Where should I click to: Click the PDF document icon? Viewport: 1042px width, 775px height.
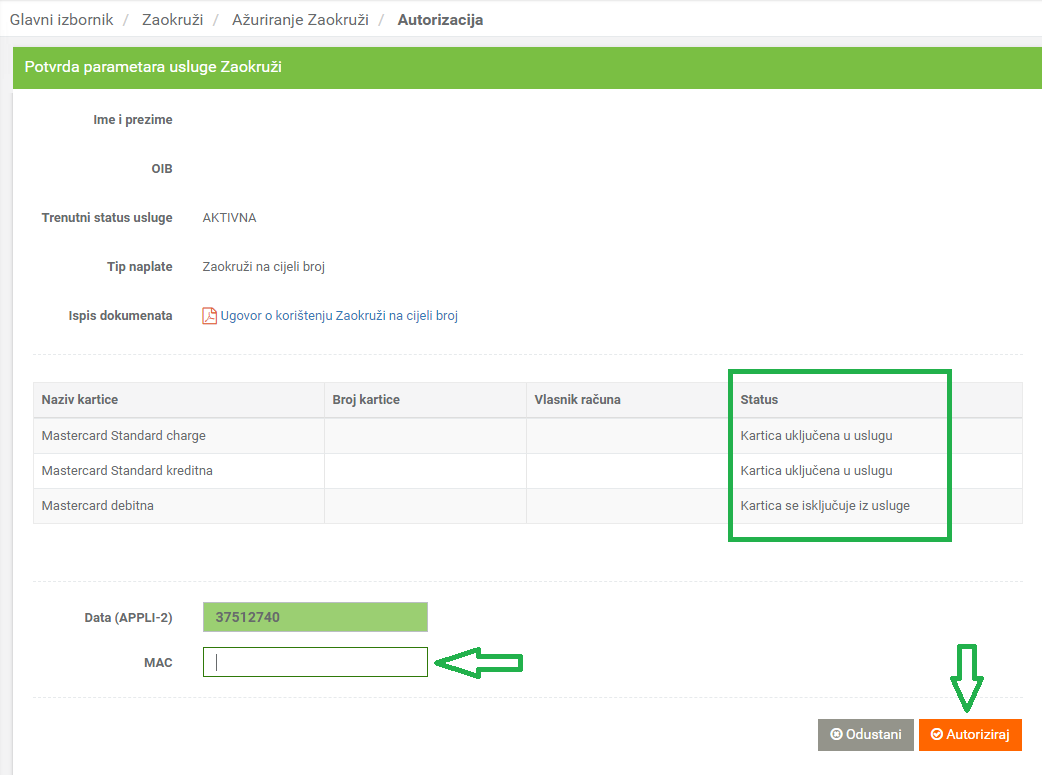[209, 316]
